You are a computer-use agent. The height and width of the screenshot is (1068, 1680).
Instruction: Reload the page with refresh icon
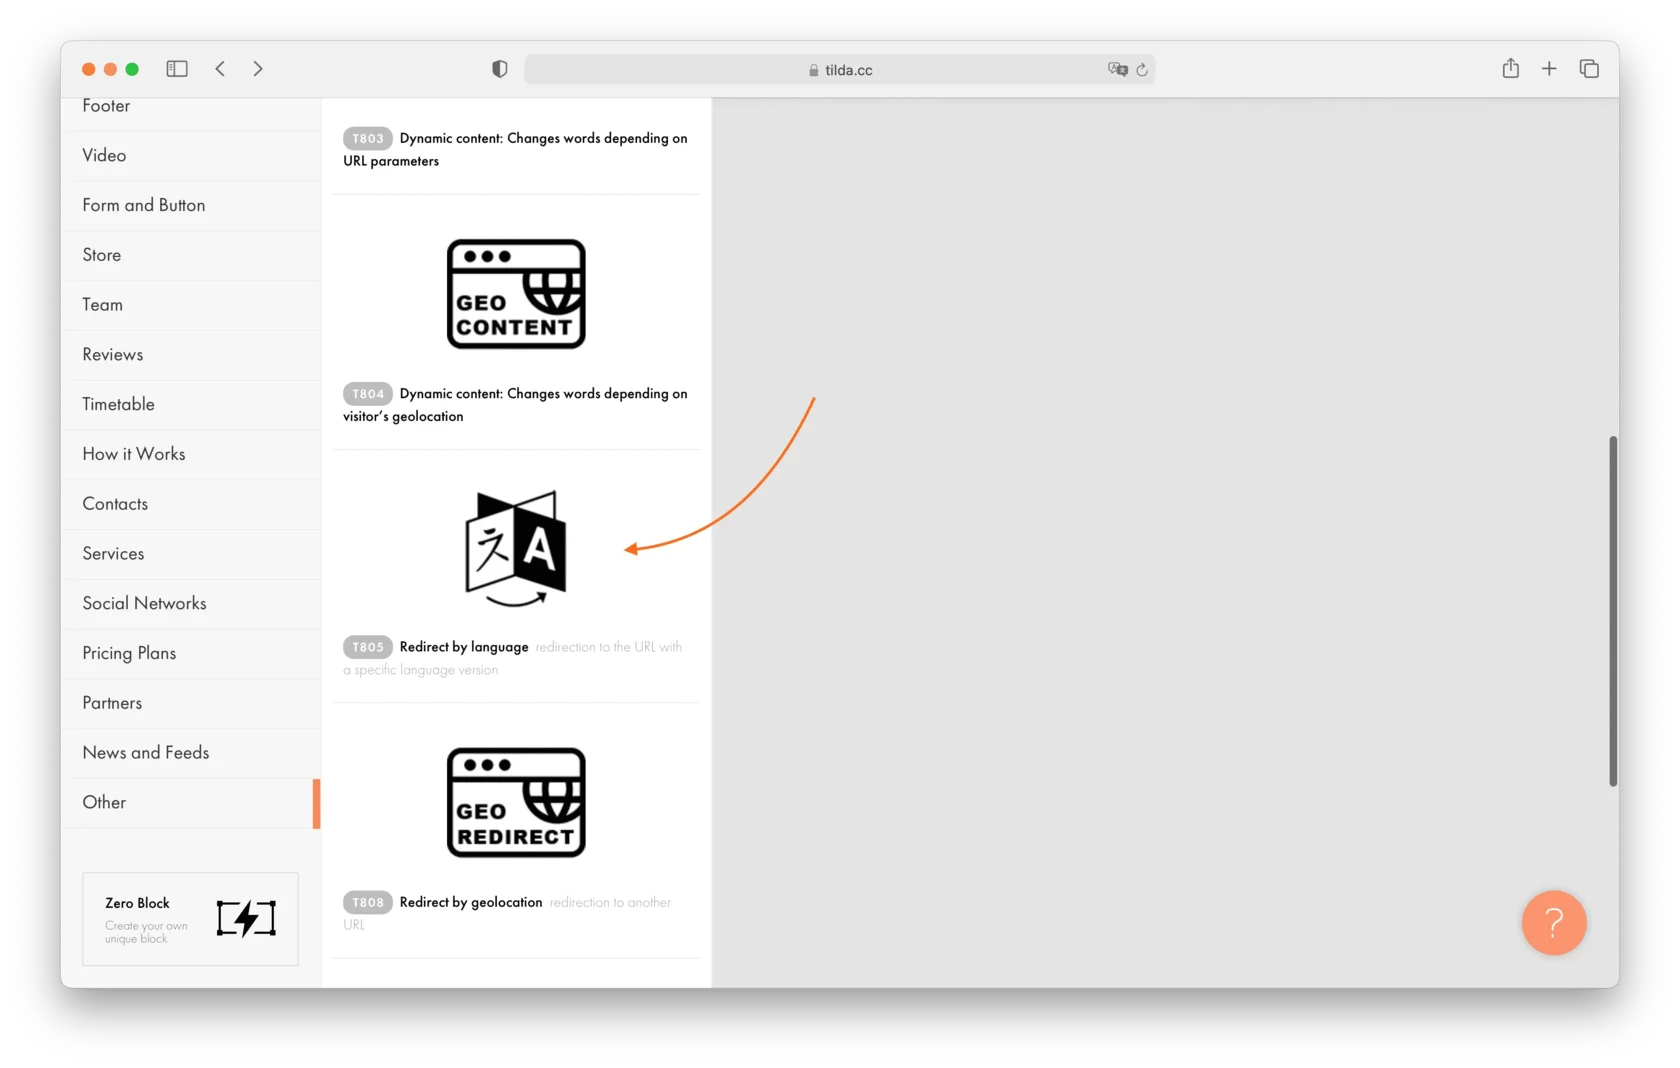coord(1142,70)
